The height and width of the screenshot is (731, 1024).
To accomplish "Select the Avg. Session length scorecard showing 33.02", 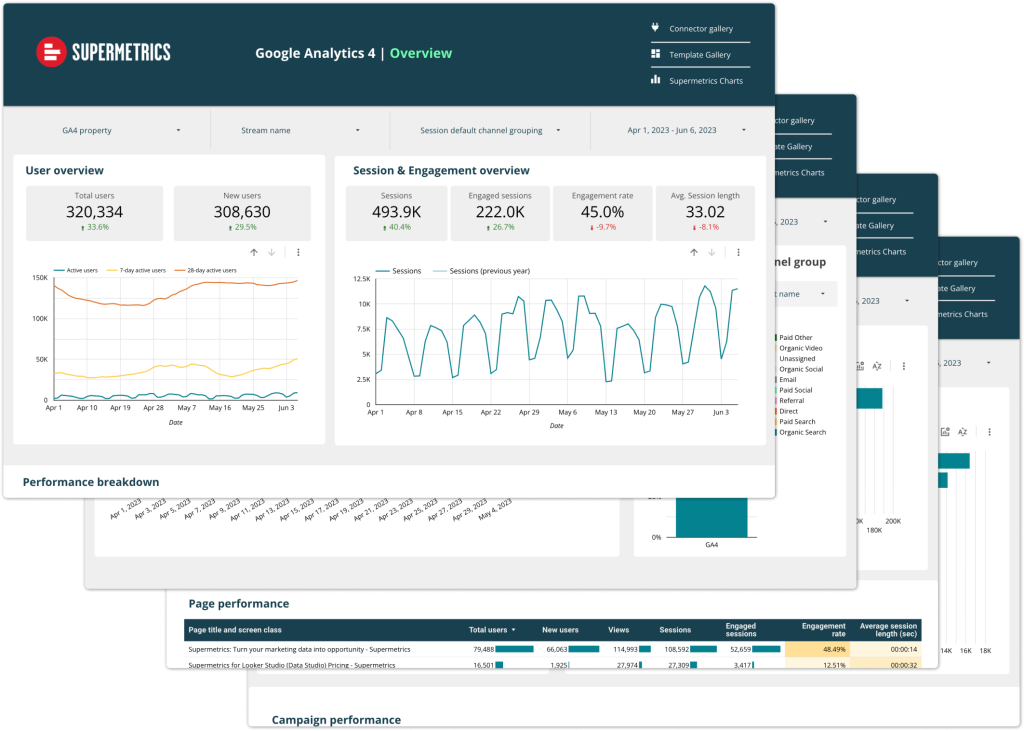I will [x=705, y=213].
